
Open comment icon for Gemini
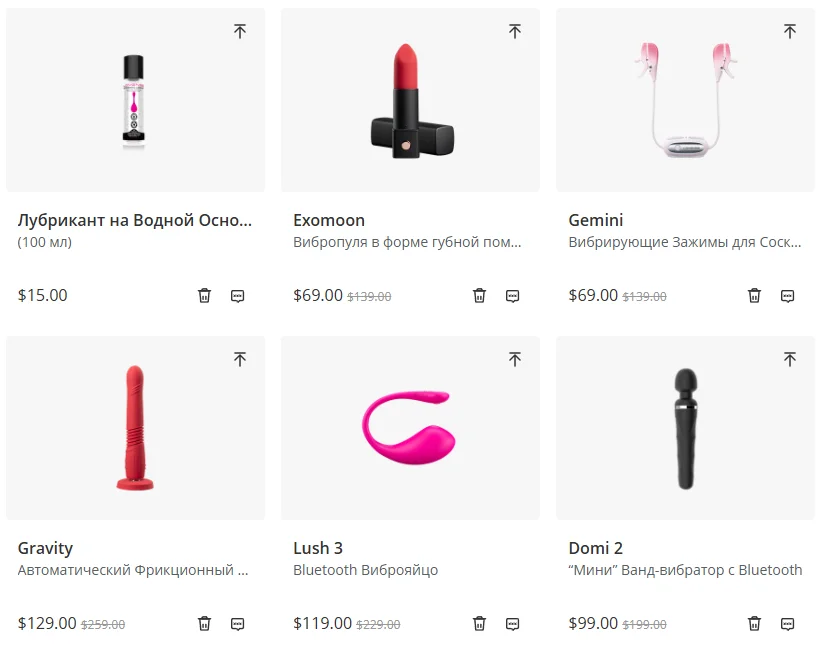coord(787,296)
